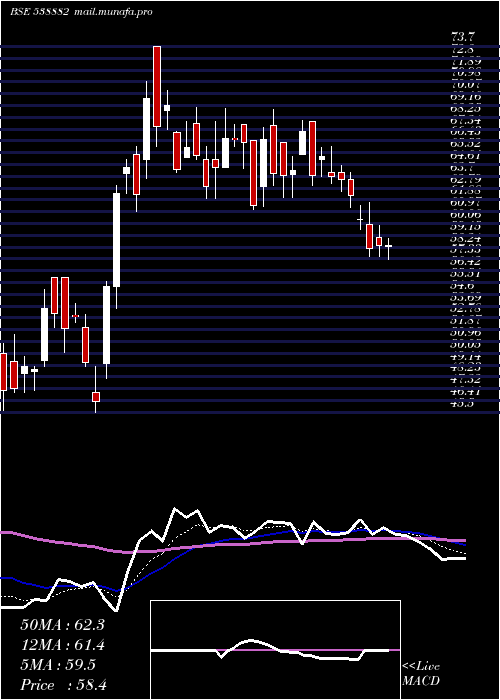Click the '12MA : 61.4' readout

pos(63,645)
